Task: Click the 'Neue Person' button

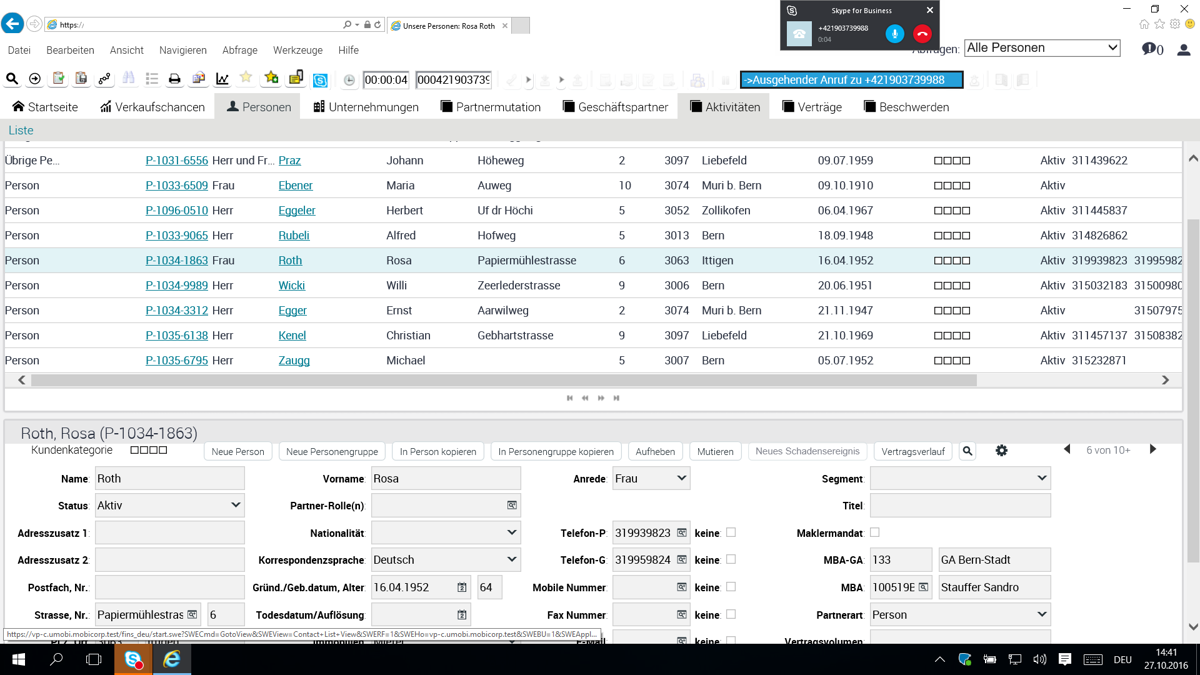Action: pos(237,452)
